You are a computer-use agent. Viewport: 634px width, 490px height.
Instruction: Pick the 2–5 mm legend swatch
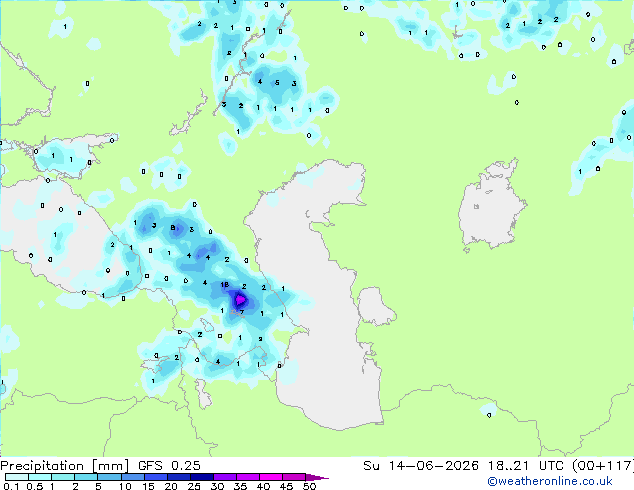pyautogui.click(x=86, y=477)
